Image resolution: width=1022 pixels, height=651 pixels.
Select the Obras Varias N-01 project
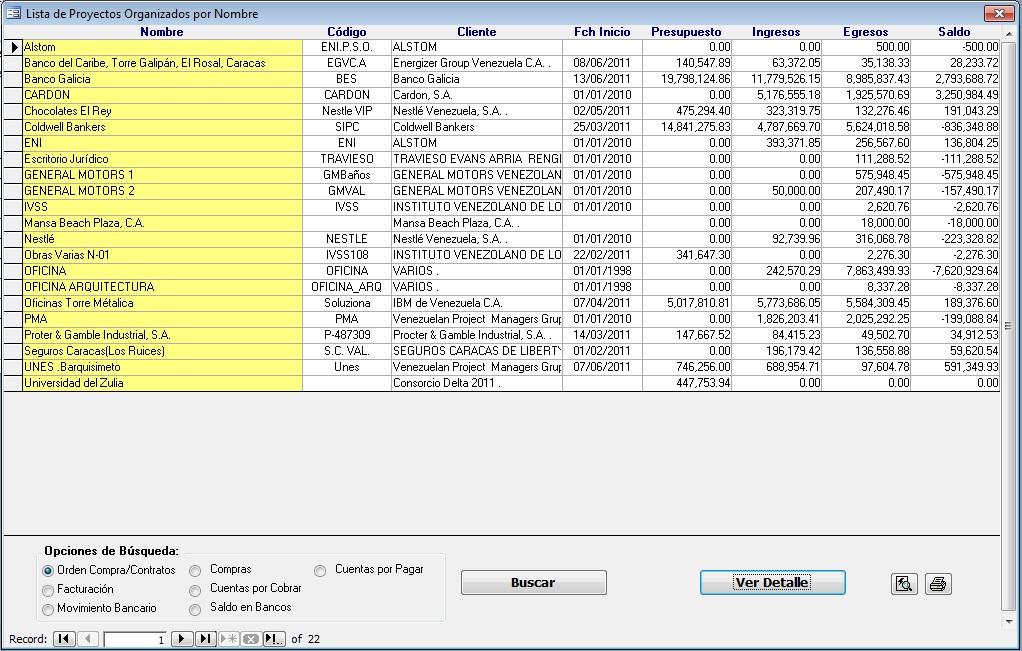[162, 255]
